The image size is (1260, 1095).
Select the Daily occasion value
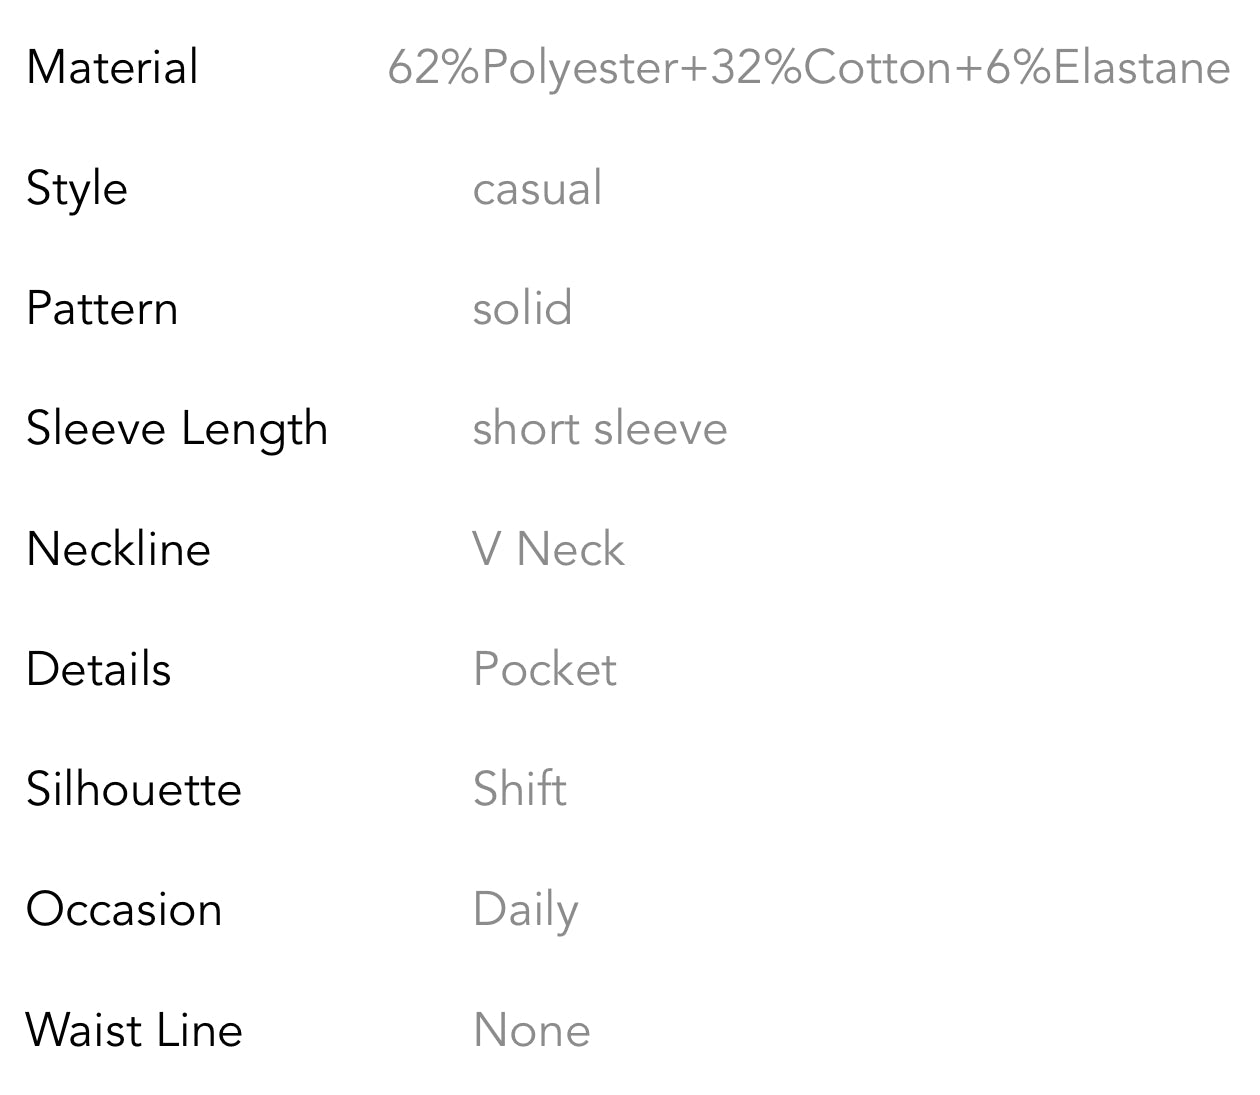click(525, 910)
